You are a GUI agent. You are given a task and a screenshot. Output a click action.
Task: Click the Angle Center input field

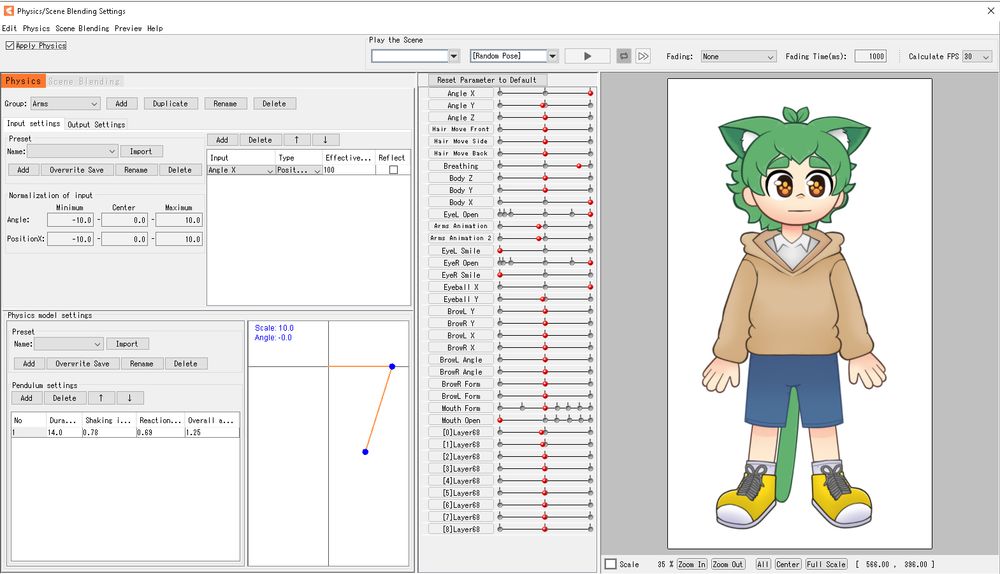[x=124, y=220]
